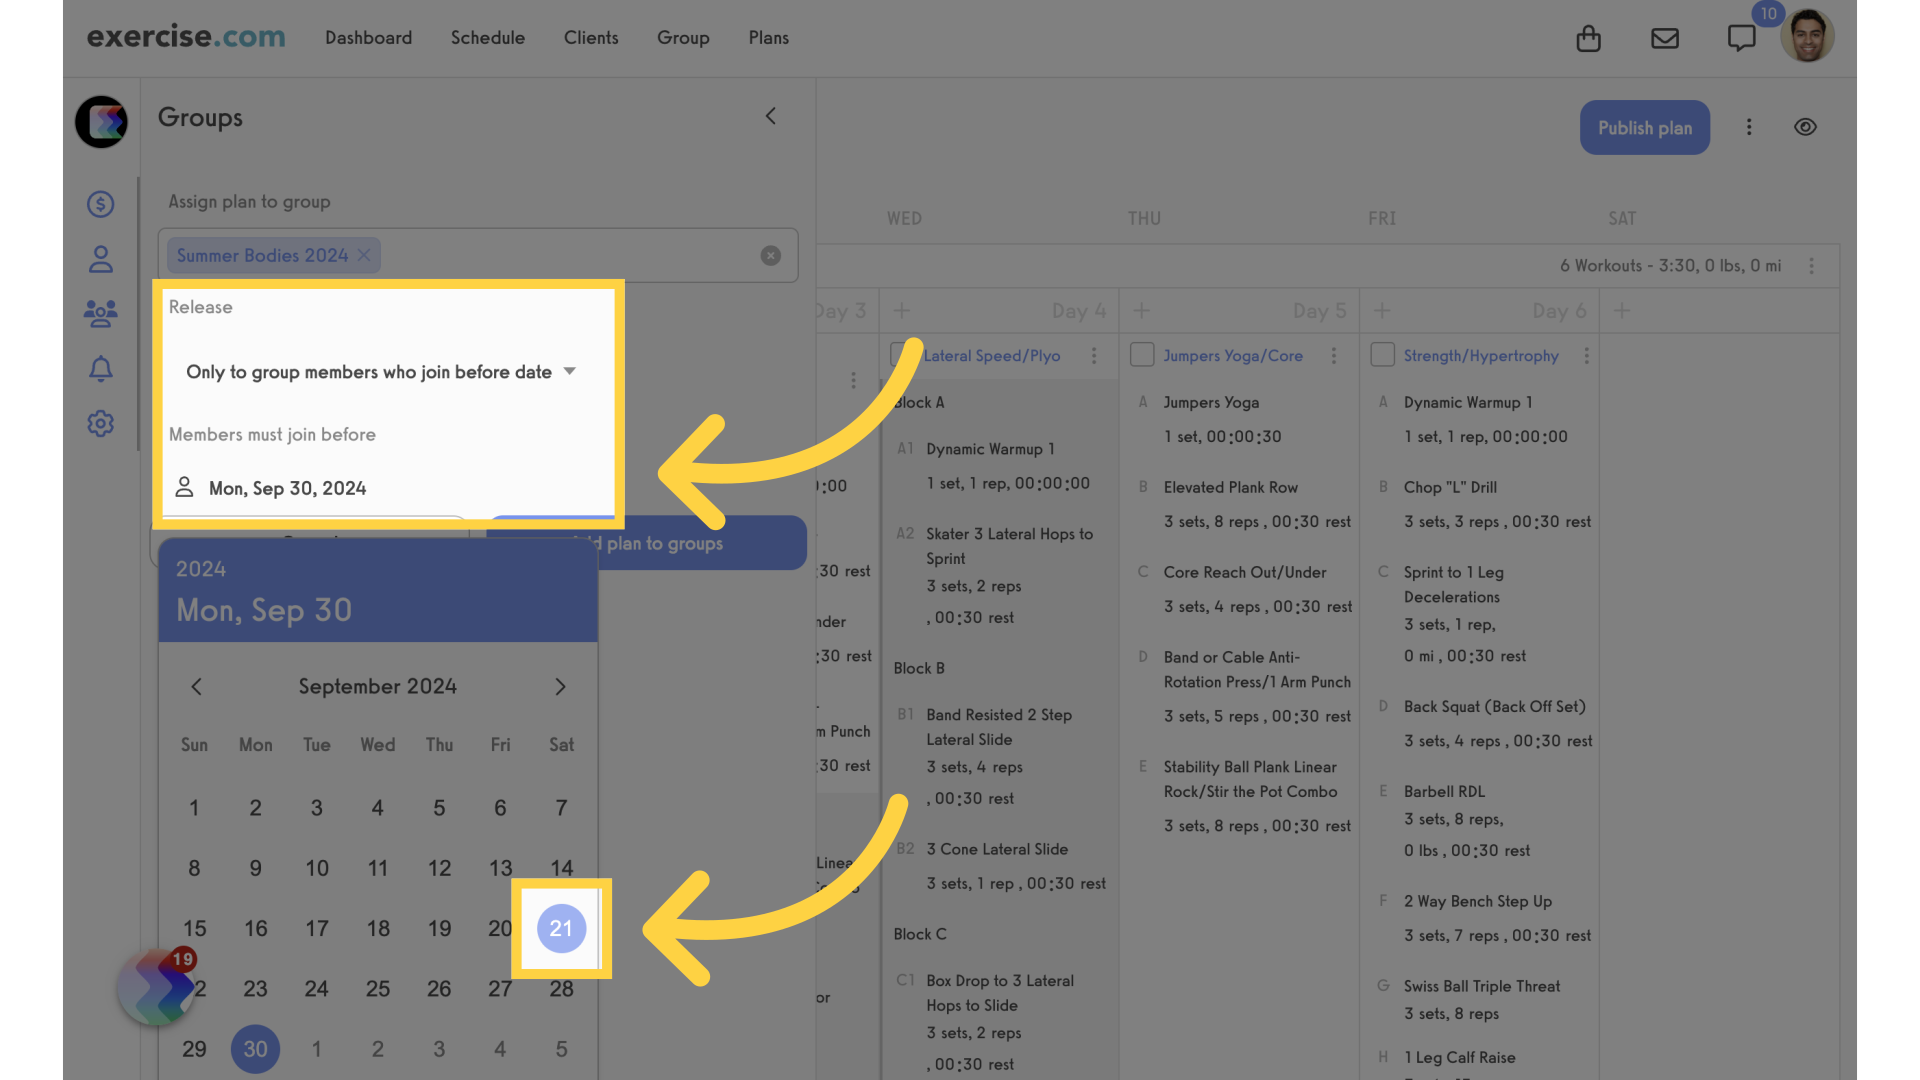Open Lateral Speed/Plyo workout options menu
Screen dimensions: 1920x1080
pos(1094,356)
